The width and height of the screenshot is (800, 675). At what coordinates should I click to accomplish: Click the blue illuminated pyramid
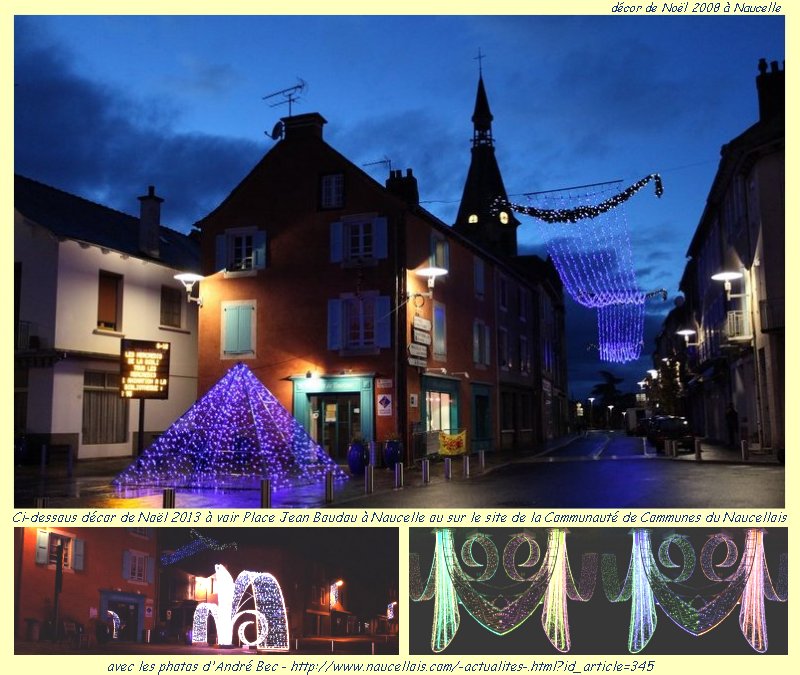(232, 429)
